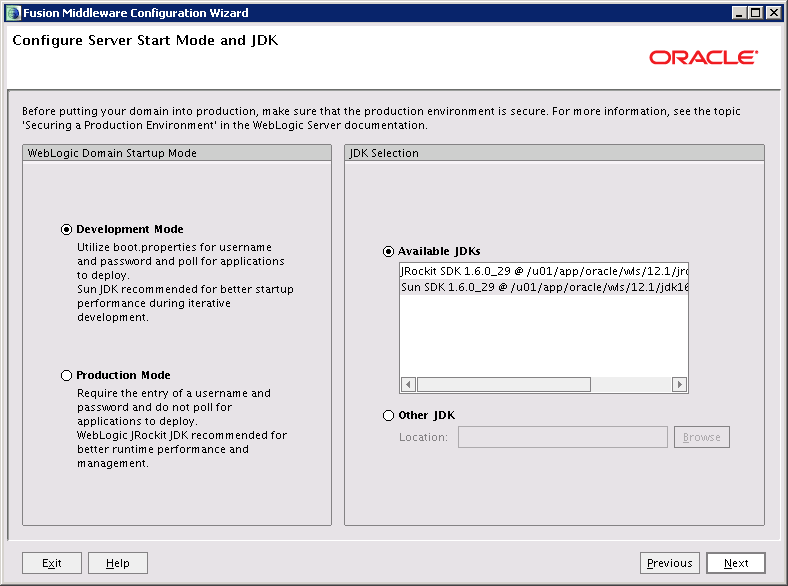Maximize the Configuration Wizard window
The width and height of the screenshot is (788, 586).
coord(756,12)
